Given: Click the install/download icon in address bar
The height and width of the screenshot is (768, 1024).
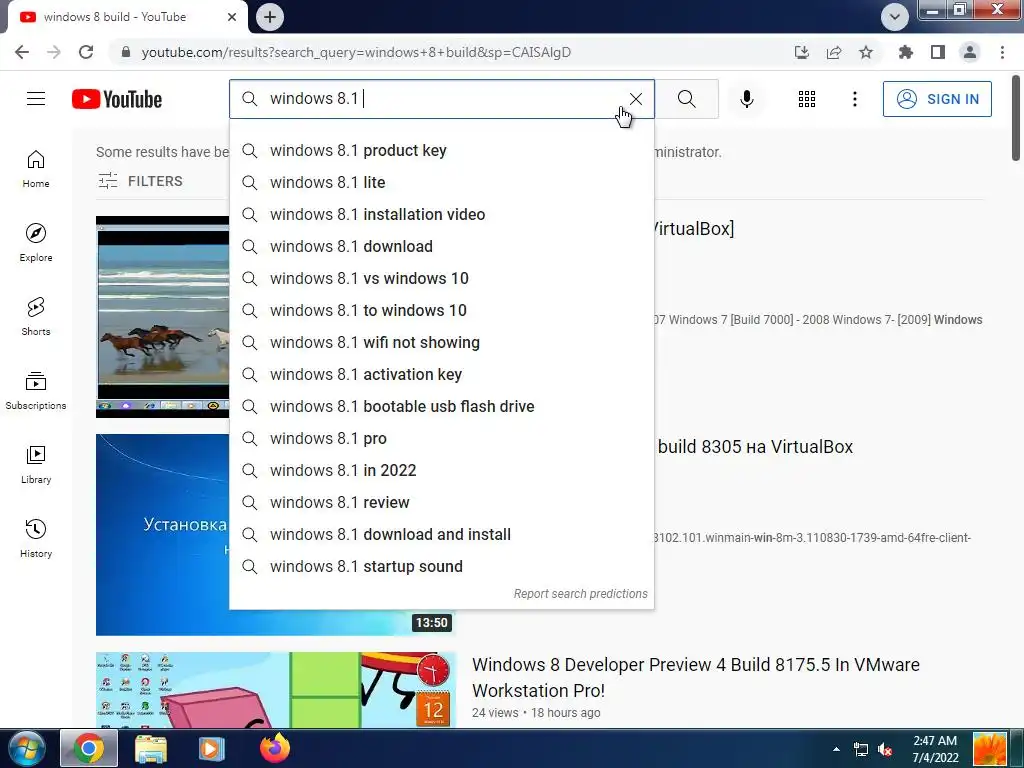Looking at the screenshot, I should click(801, 52).
